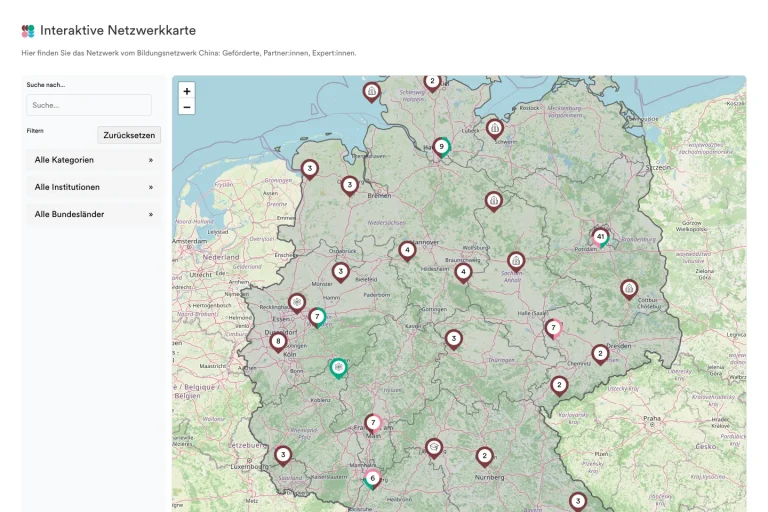Zoom out with the minus button

coord(187,107)
